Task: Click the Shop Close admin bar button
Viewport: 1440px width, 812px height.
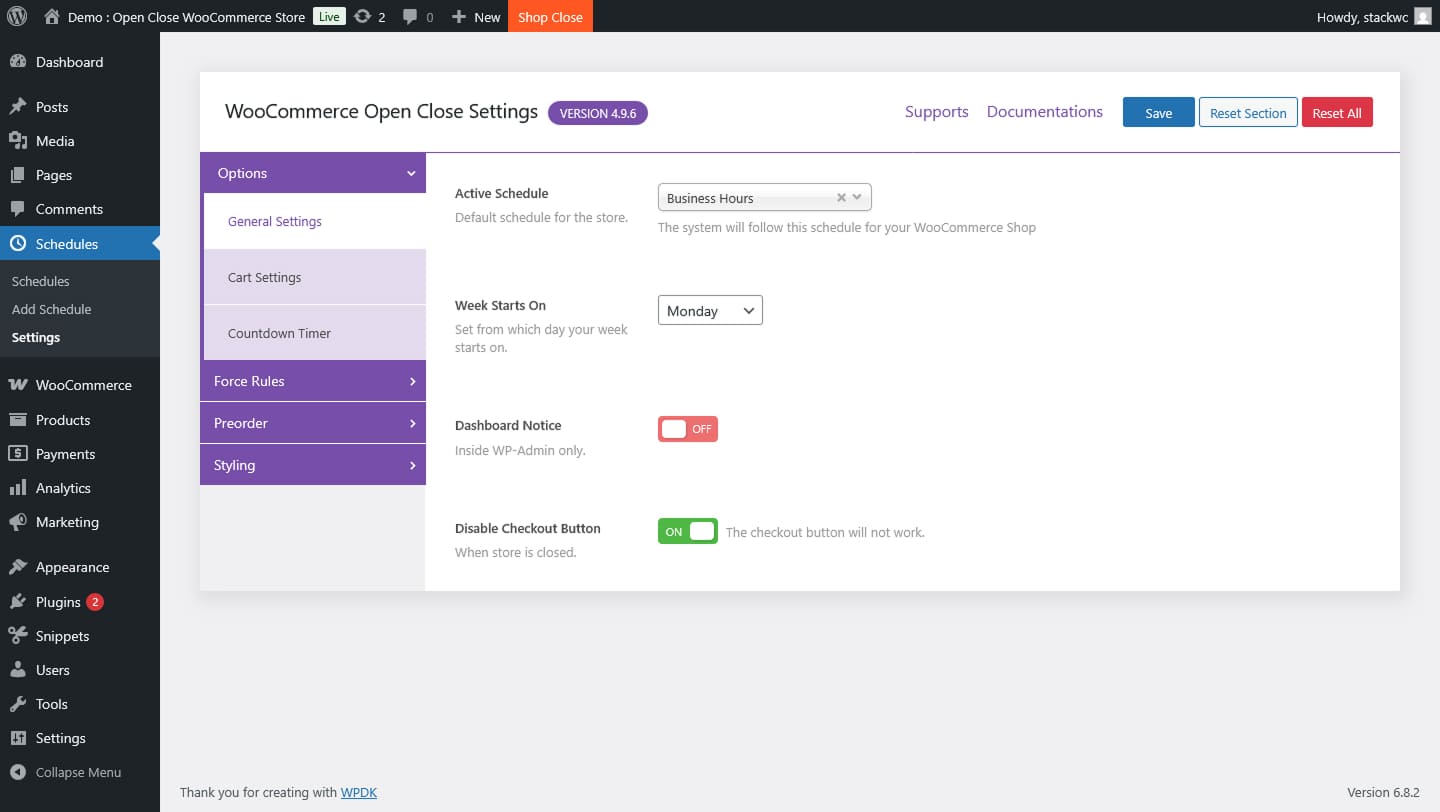Action: point(550,16)
